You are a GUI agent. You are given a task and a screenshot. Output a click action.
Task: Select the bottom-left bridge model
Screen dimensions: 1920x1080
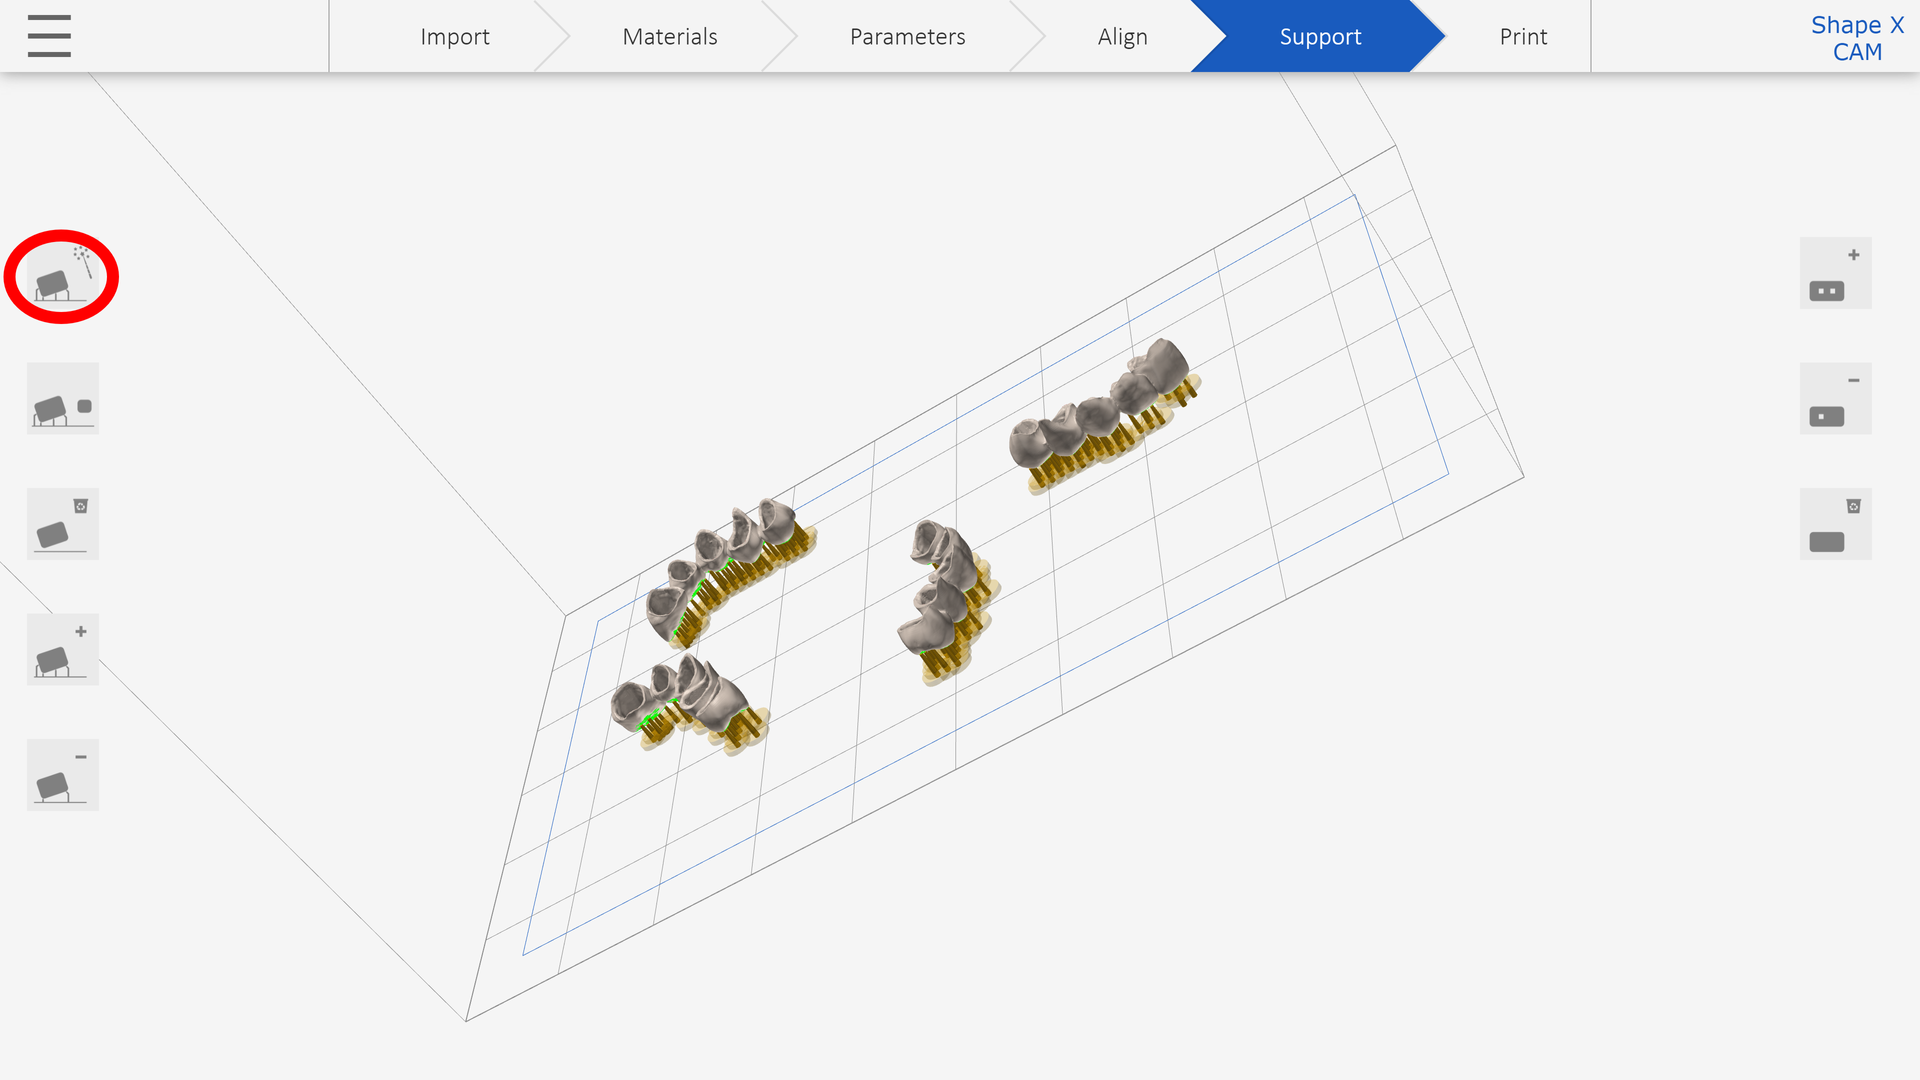(x=690, y=700)
